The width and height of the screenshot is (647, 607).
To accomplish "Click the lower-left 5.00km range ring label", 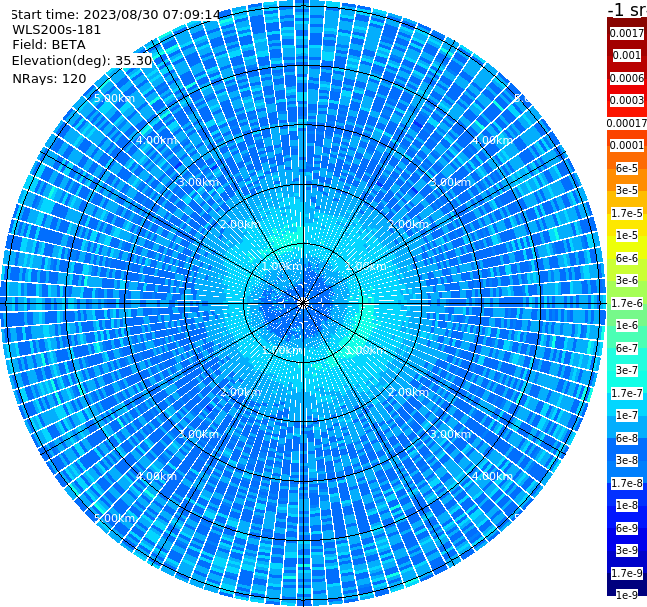I will click(x=114, y=518).
